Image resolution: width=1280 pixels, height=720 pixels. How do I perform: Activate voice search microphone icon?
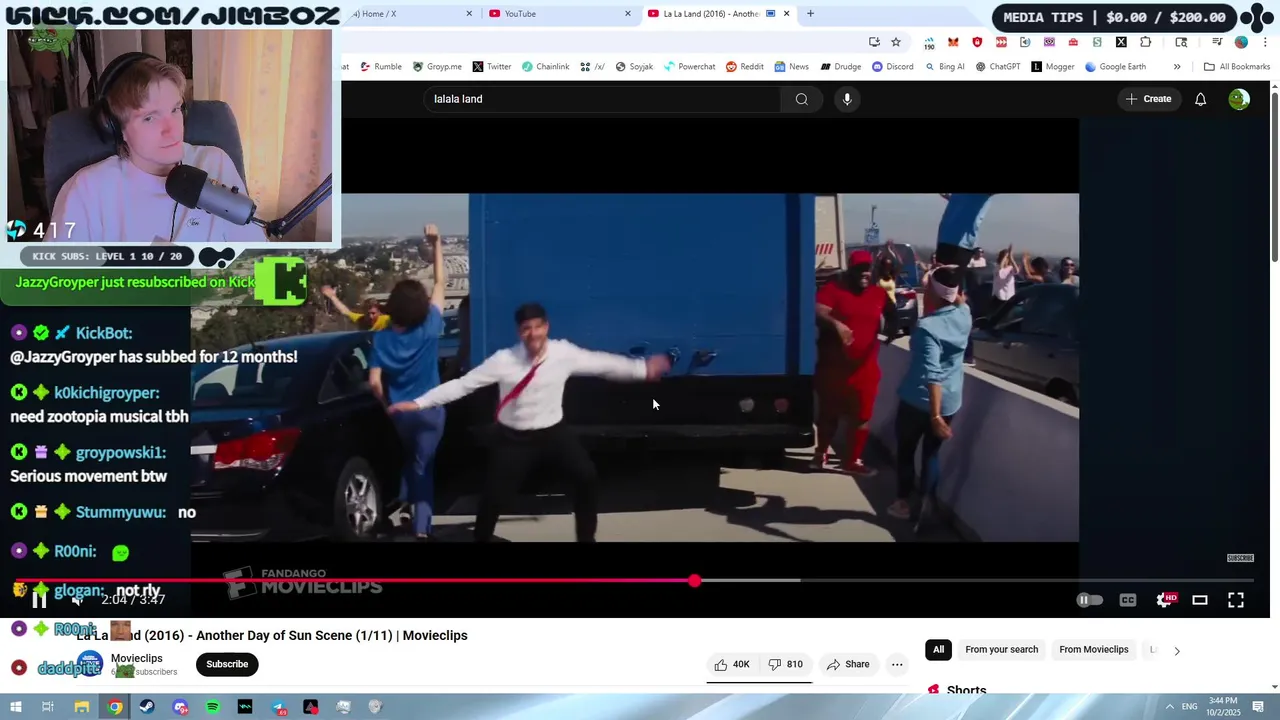point(847,99)
